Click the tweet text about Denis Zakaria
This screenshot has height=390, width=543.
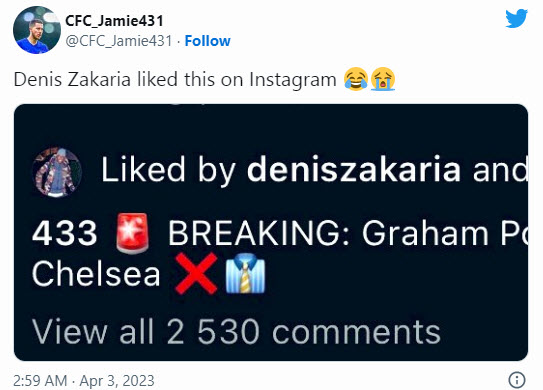(x=175, y=79)
